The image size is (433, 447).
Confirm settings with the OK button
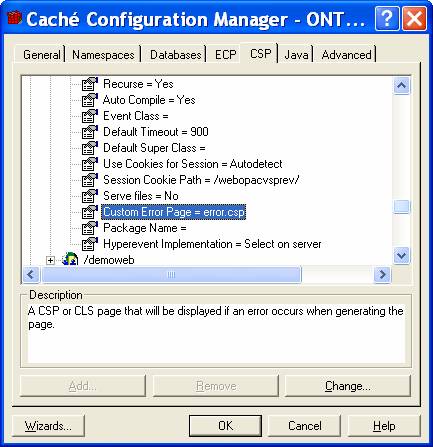pyautogui.click(x=225, y=426)
